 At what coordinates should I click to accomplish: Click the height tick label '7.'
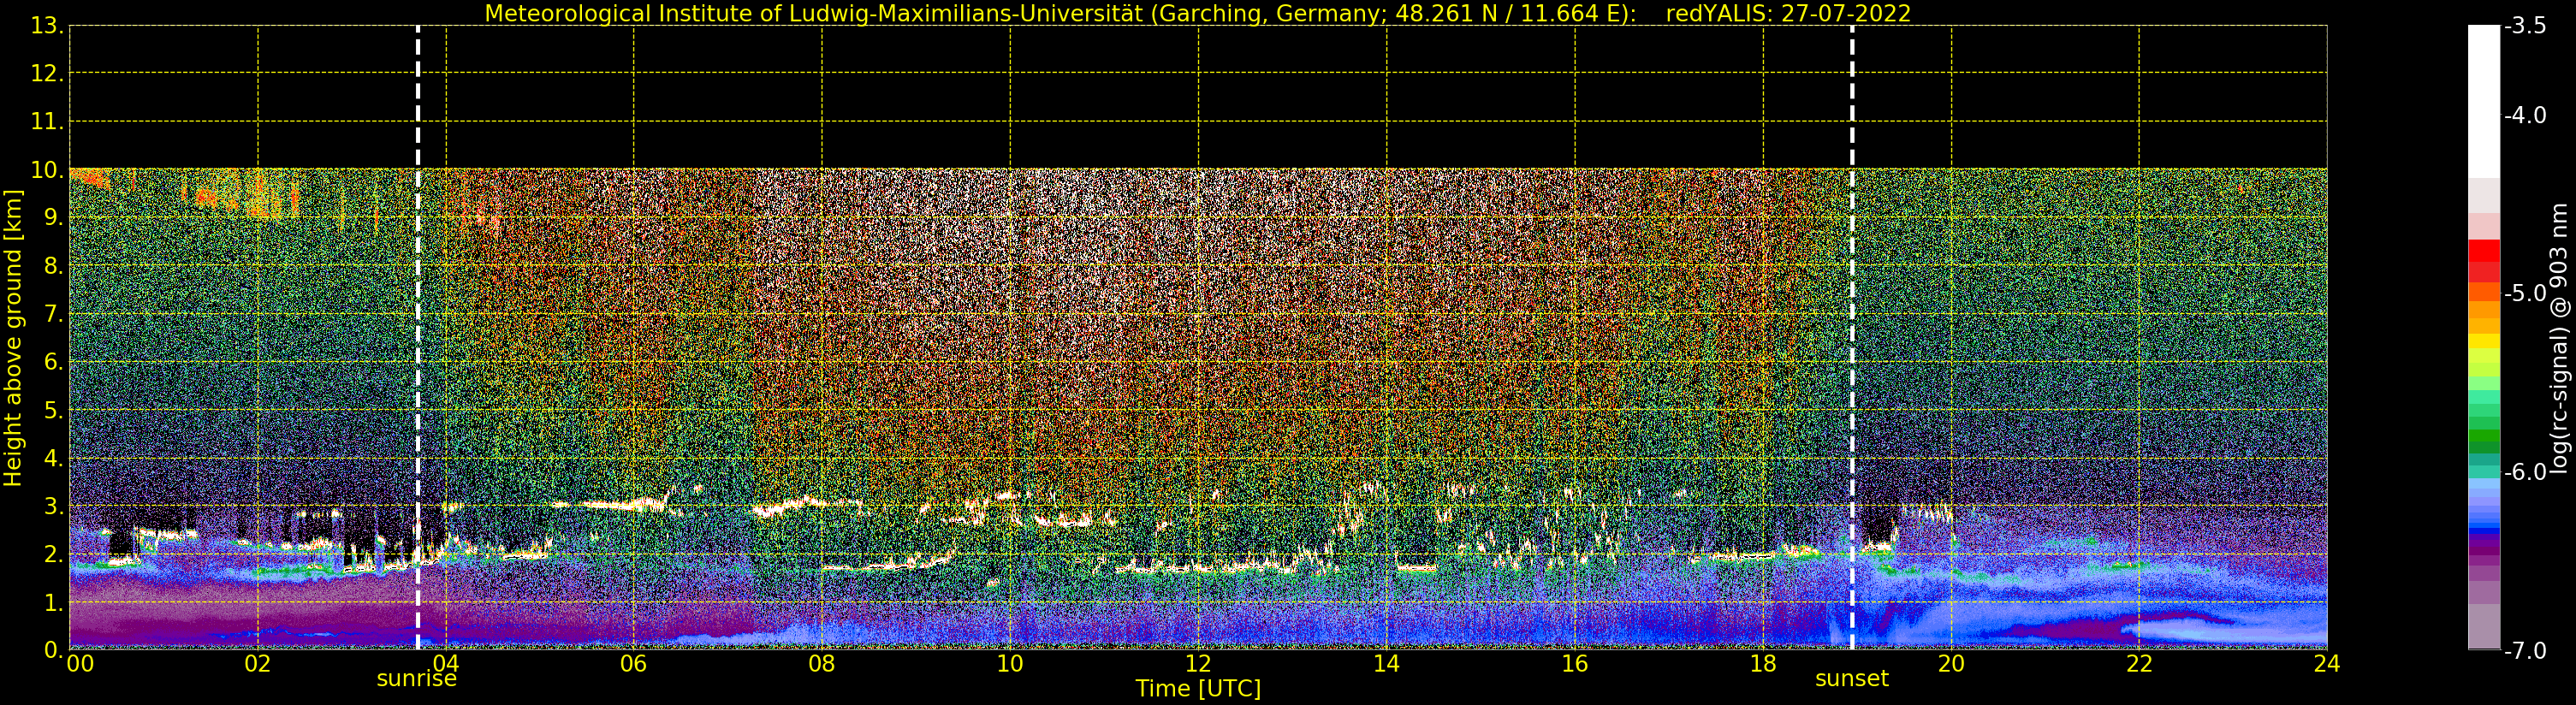pyautogui.click(x=53, y=314)
